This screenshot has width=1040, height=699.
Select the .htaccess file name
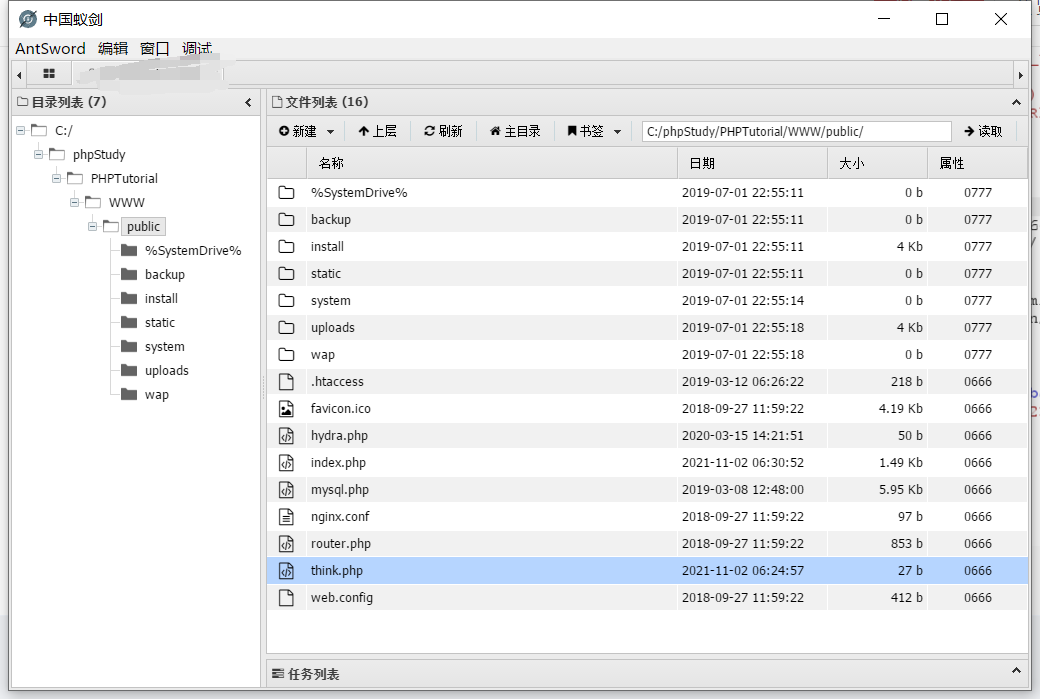337,382
